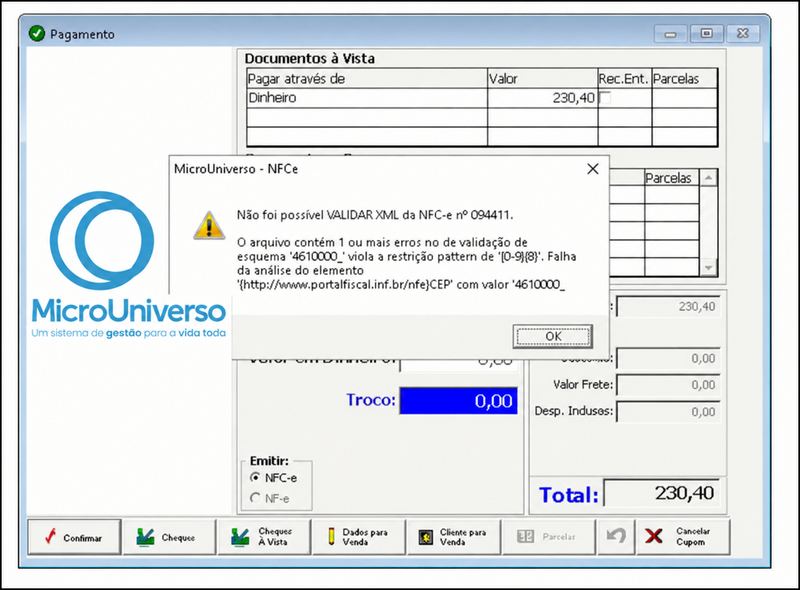Viewport: 800px width, 590px height.
Task: Open Cliente para Venda
Action: click(454, 537)
